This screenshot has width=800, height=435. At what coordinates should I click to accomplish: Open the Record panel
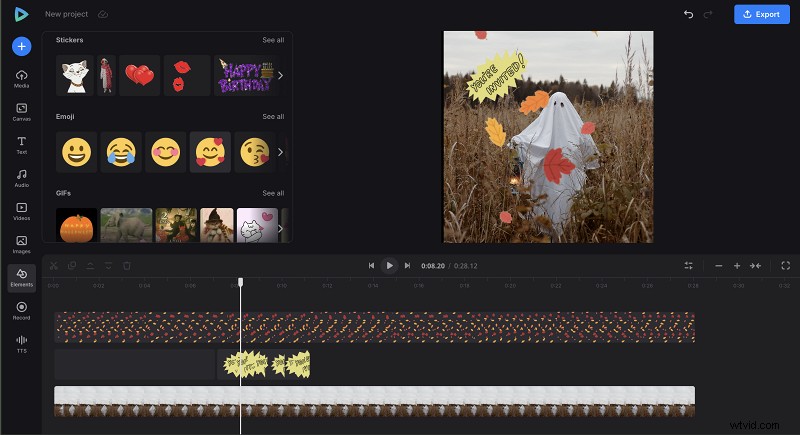point(21,310)
